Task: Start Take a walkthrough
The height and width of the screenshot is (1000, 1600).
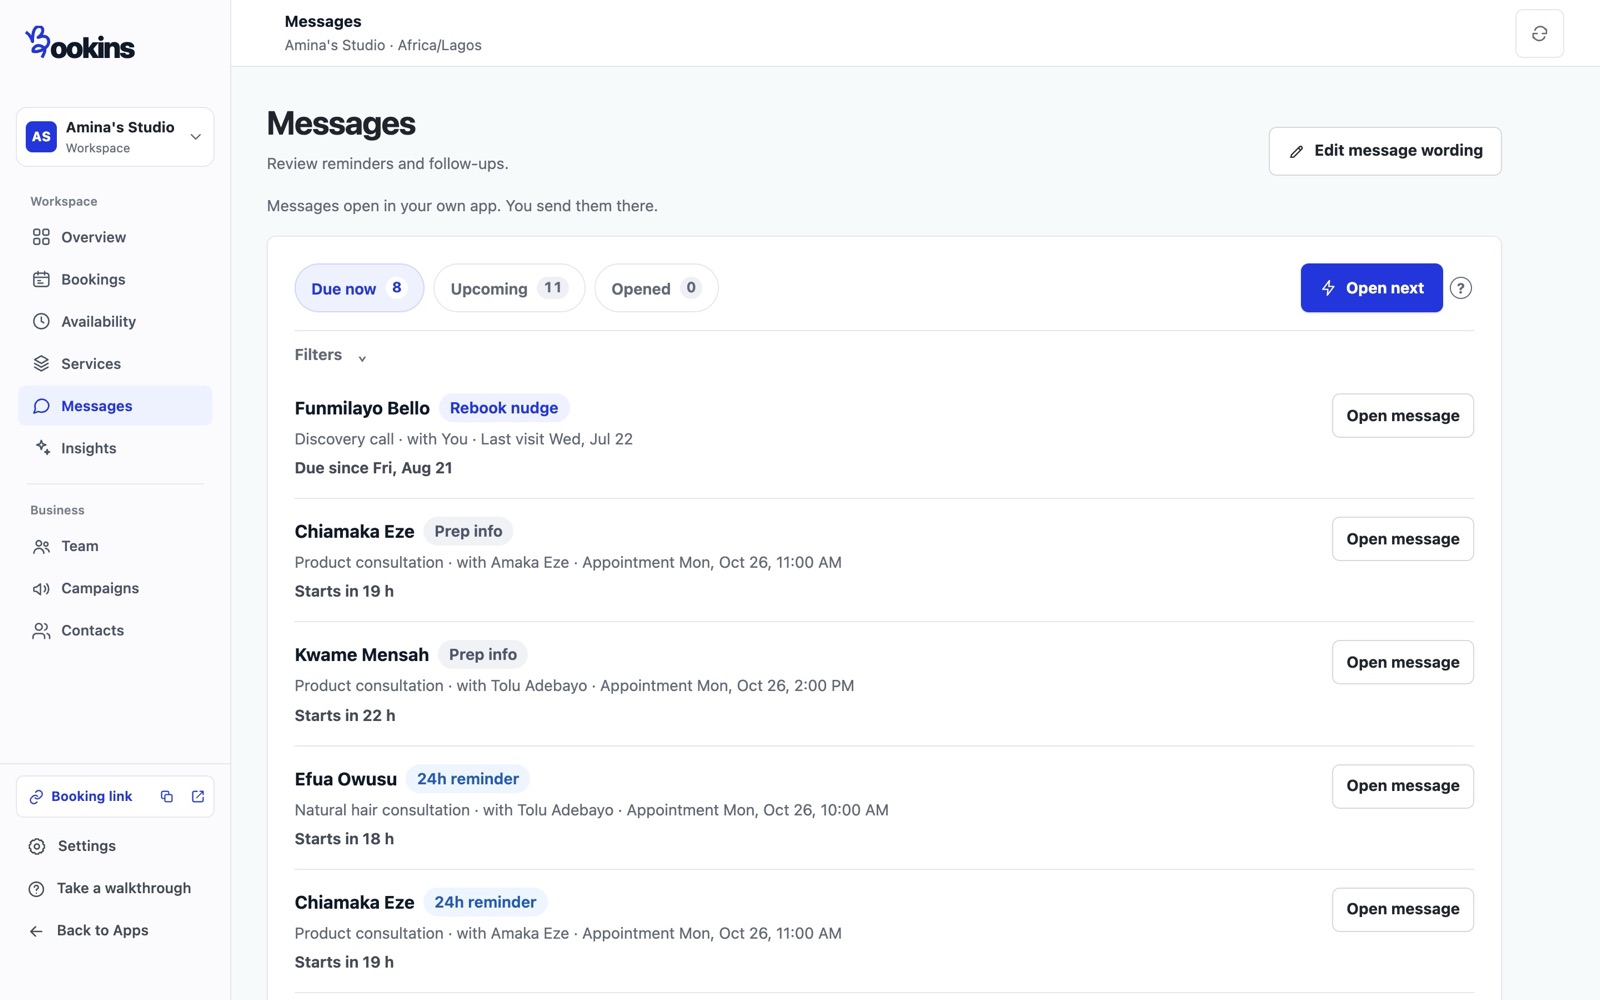Action: [x=110, y=888]
